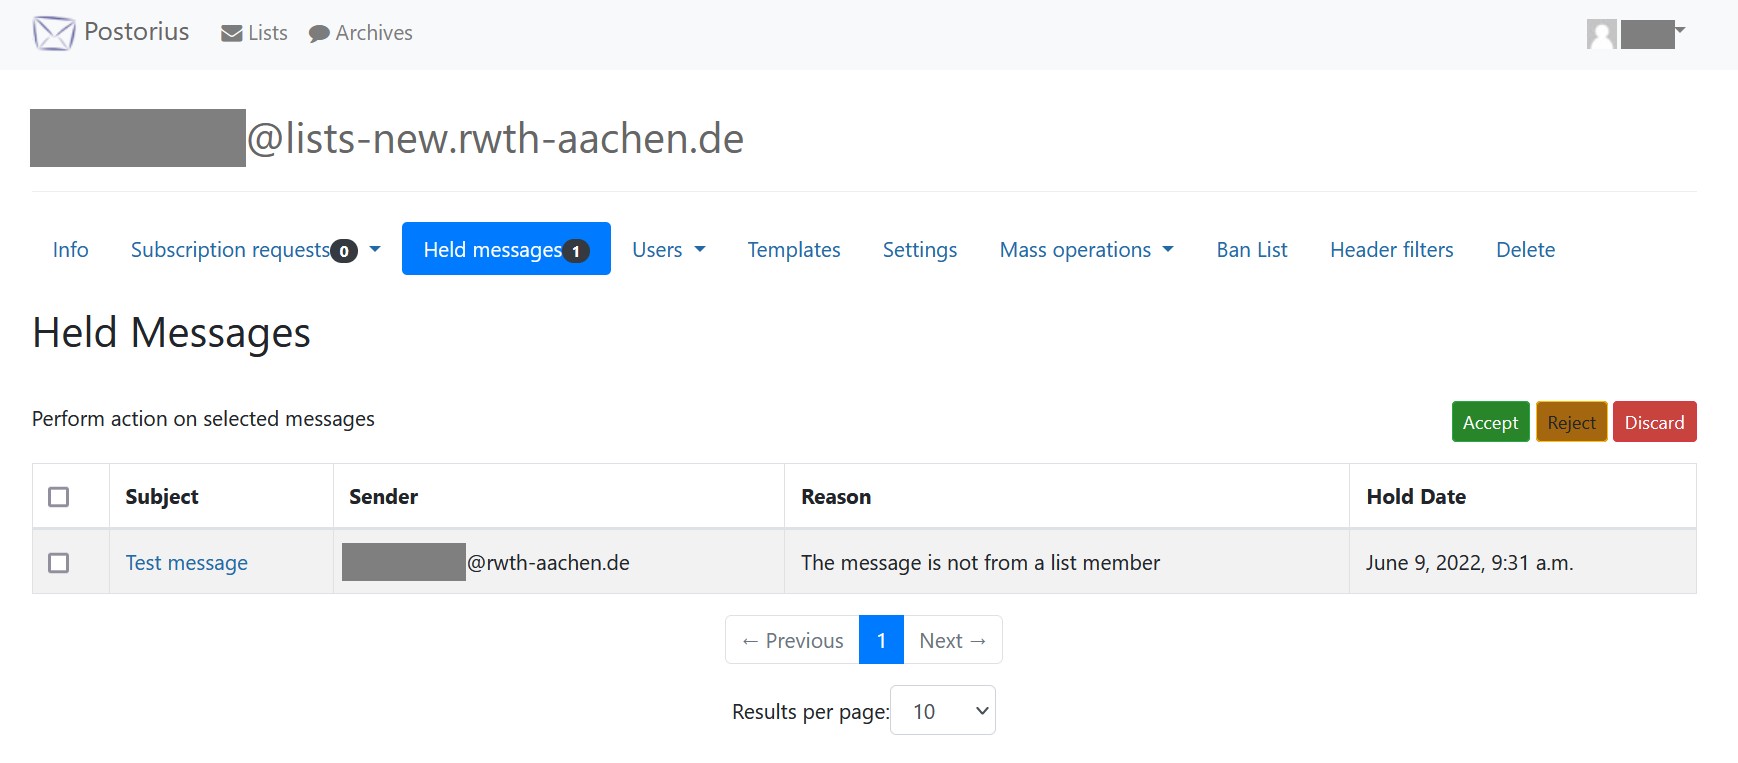The height and width of the screenshot is (763, 1738).
Task: Go to the Next page
Action: 952,641
